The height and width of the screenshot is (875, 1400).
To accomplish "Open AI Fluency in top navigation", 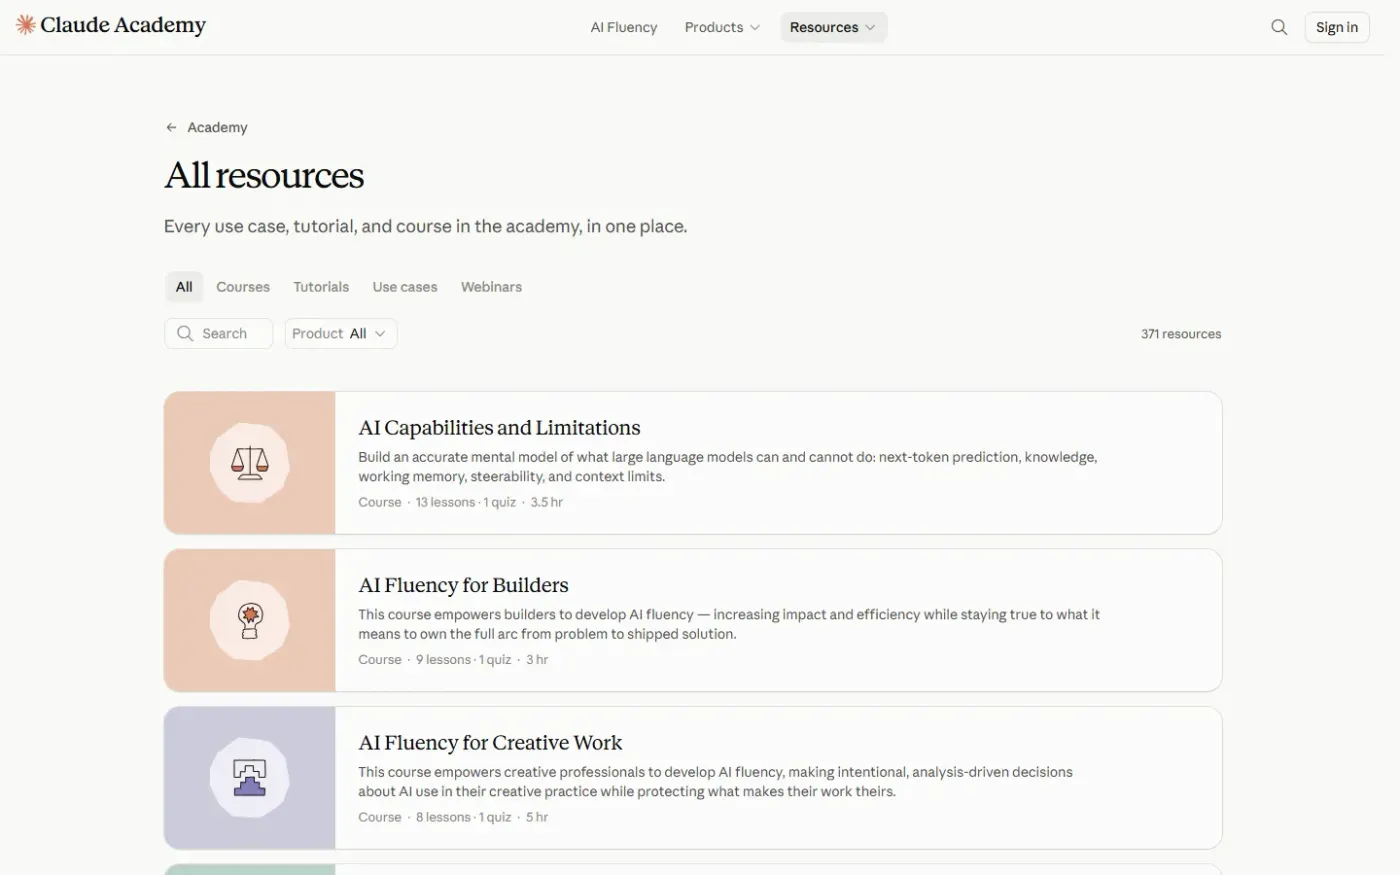I will [x=624, y=27].
